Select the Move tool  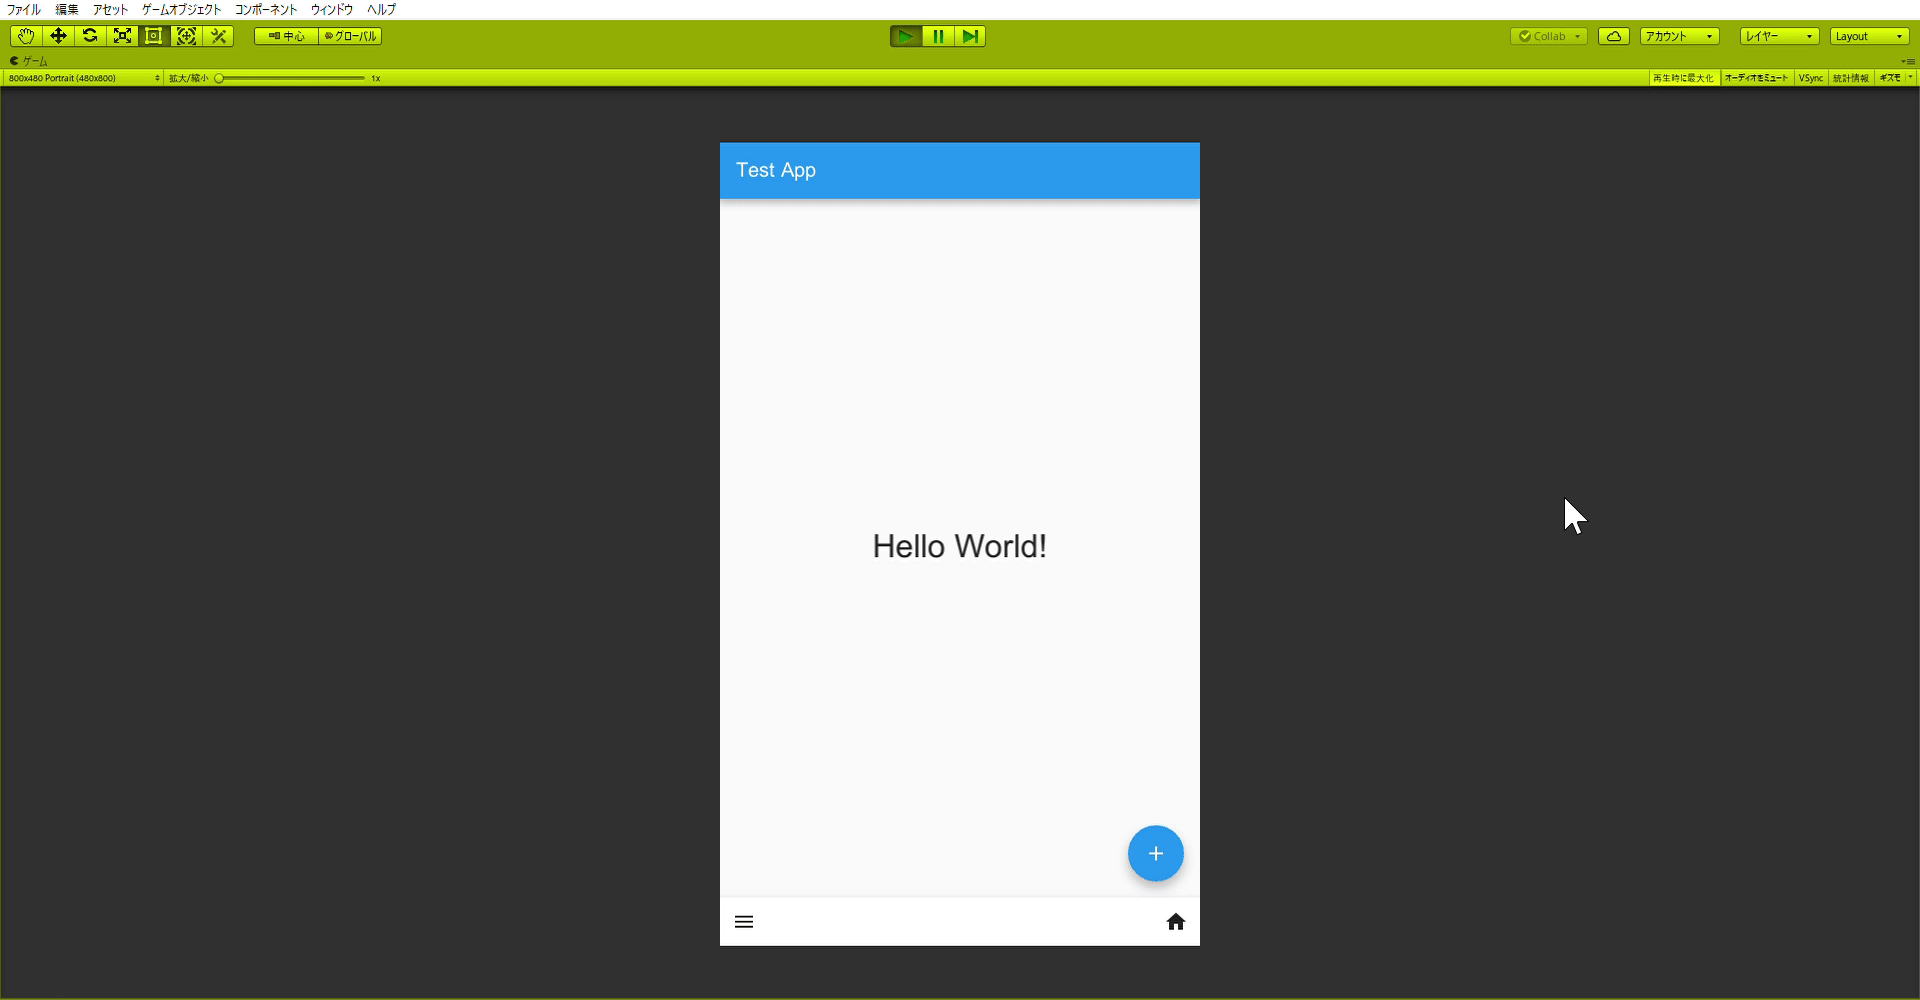tap(58, 36)
